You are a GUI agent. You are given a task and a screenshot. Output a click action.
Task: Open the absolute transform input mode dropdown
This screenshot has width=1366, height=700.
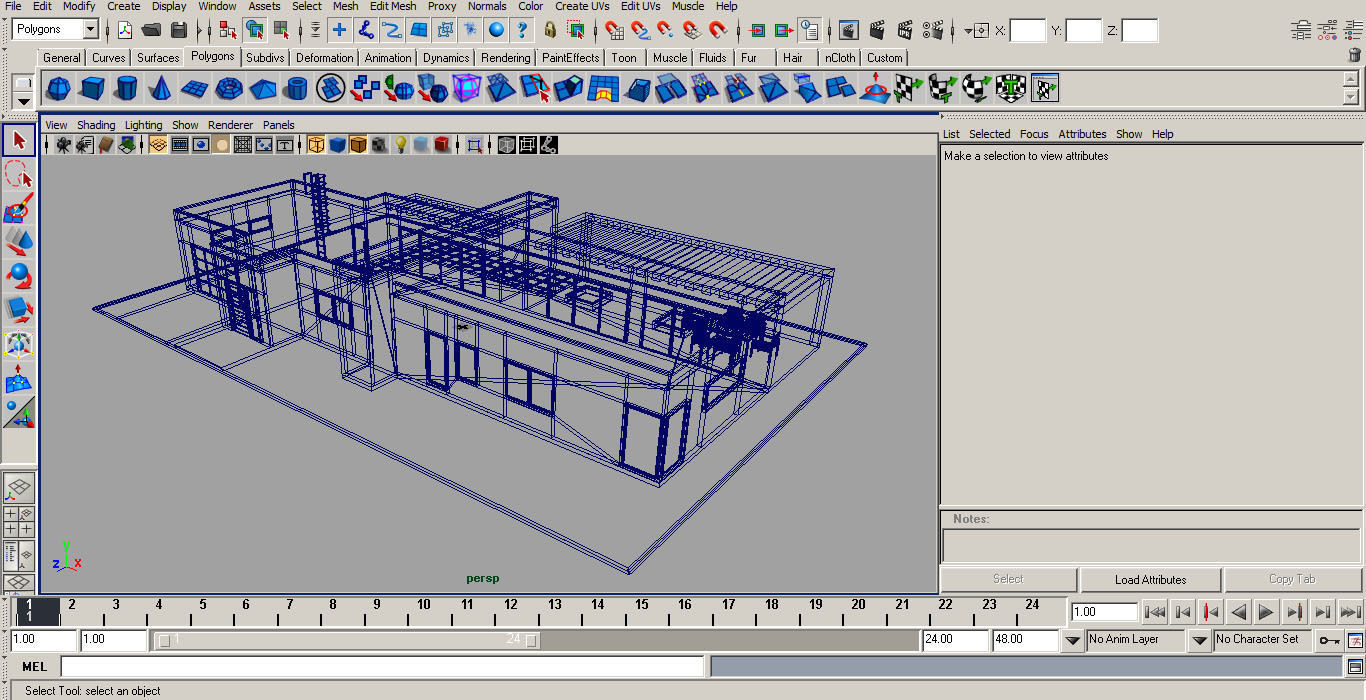tap(975, 30)
